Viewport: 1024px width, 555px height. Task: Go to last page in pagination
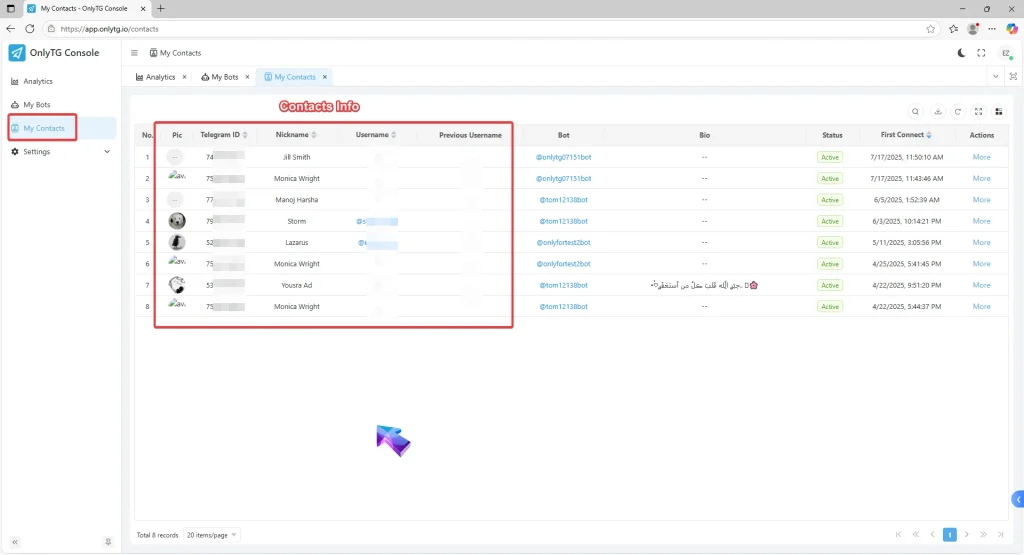pyautogui.click(x=1000, y=535)
